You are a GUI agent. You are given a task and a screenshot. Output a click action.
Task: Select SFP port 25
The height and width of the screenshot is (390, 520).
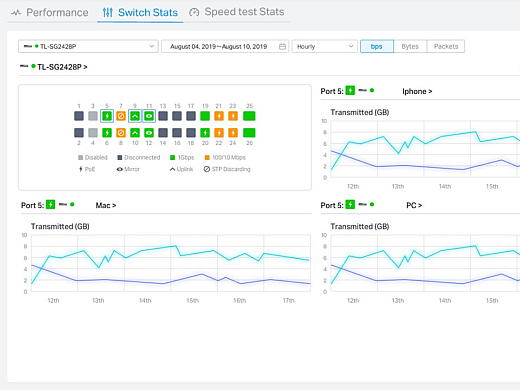pyautogui.click(x=249, y=116)
